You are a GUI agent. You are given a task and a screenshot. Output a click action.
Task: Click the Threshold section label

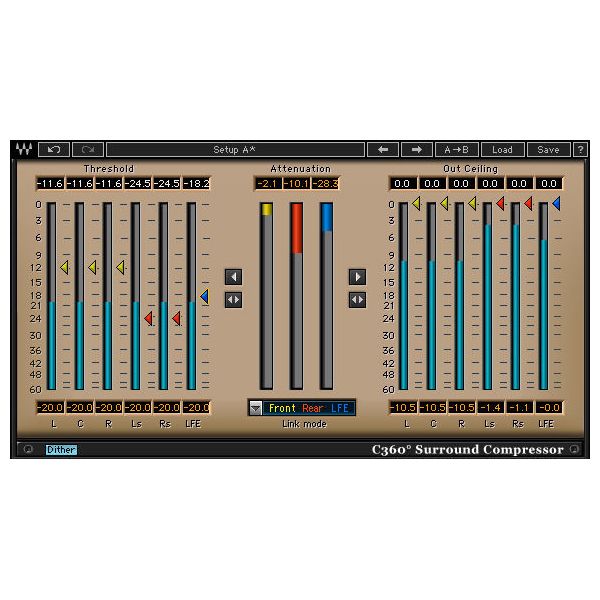109,169
